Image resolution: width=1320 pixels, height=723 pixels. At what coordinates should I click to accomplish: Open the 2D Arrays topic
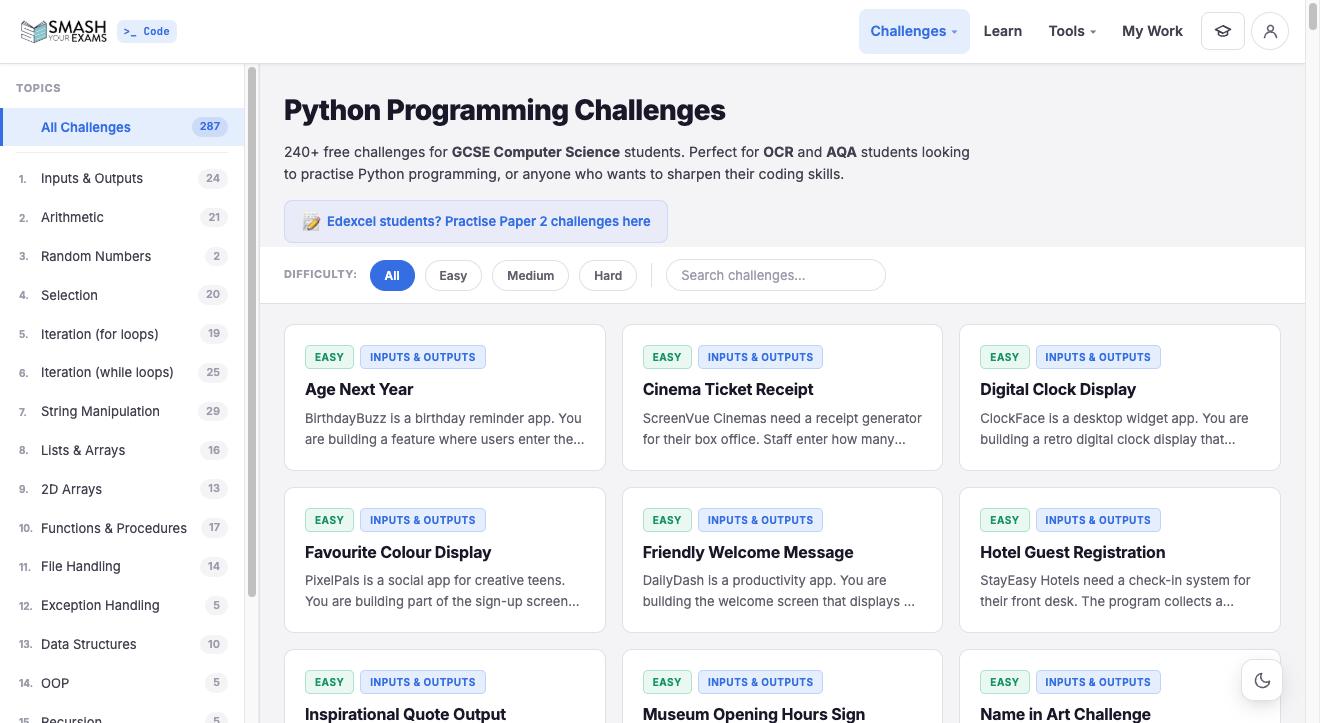click(x=122, y=489)
